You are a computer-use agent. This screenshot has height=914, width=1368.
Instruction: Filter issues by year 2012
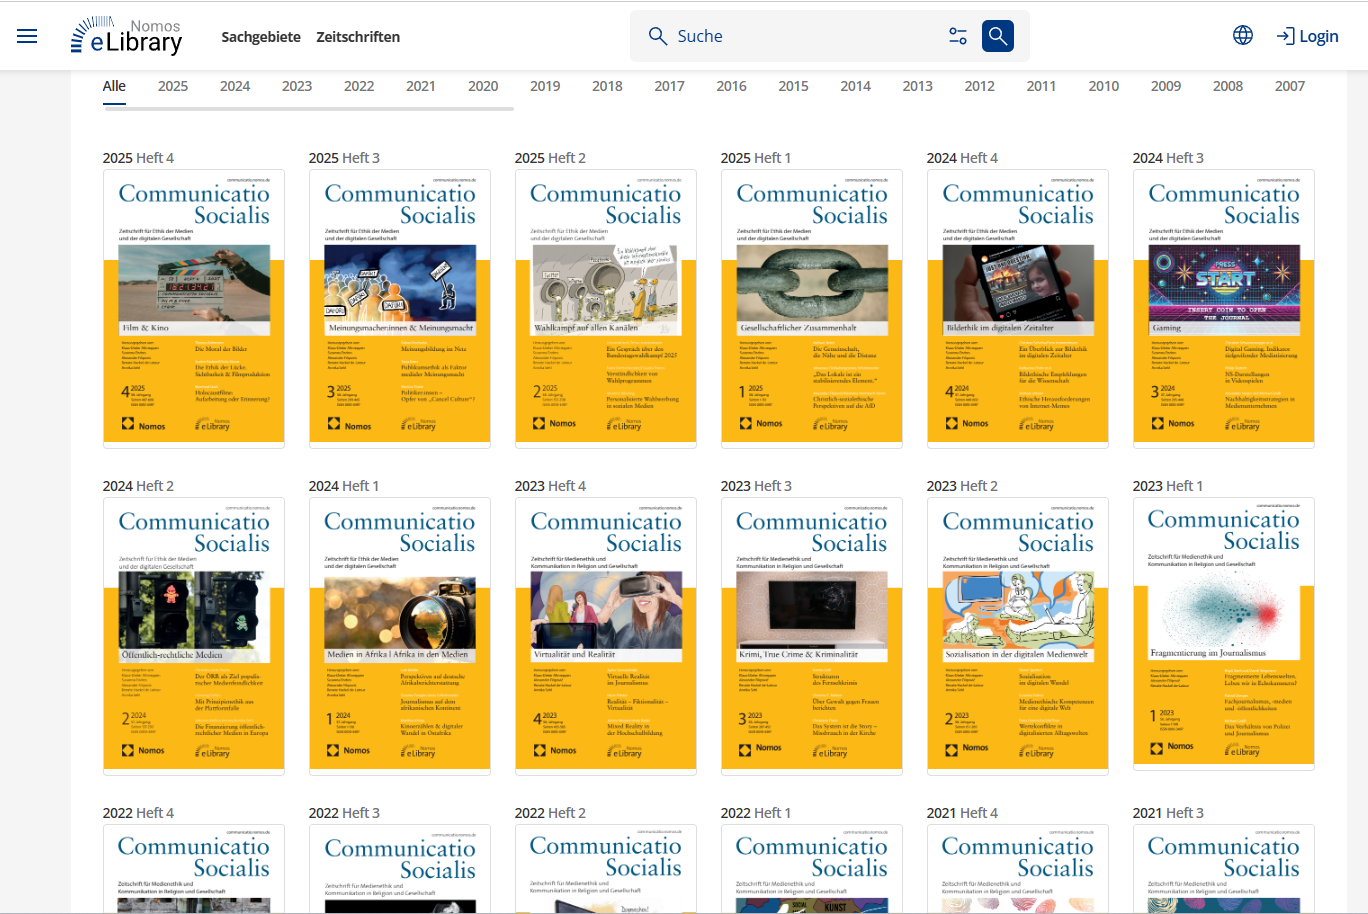tap(979, 86)
